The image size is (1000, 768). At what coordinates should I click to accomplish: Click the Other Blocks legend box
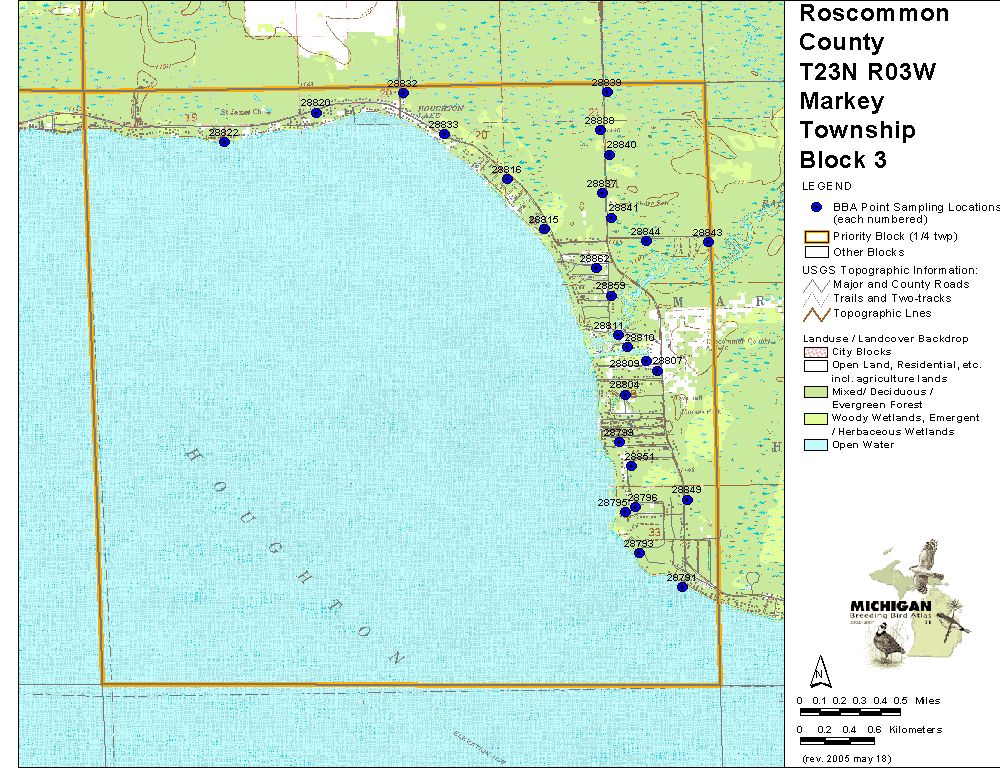point(817,252)
